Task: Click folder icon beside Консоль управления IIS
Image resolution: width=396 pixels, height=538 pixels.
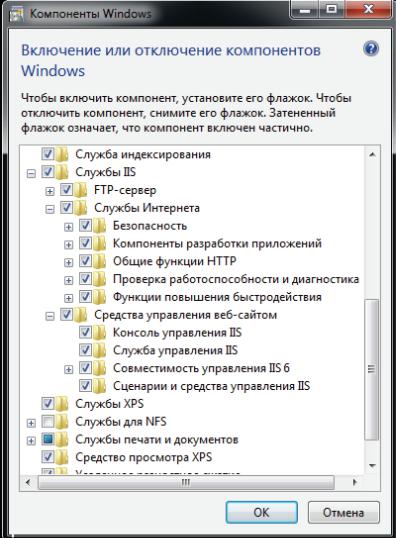Action: tap(100, 332)
